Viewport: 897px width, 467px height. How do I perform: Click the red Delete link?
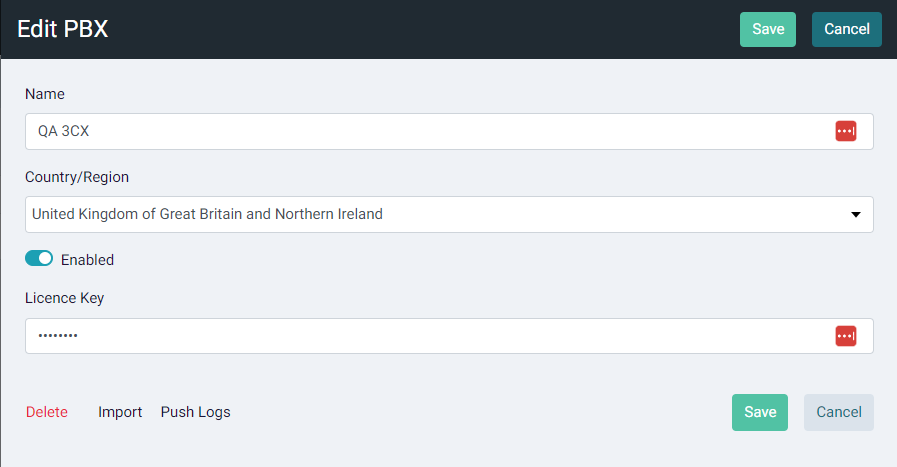pos(47,412)
